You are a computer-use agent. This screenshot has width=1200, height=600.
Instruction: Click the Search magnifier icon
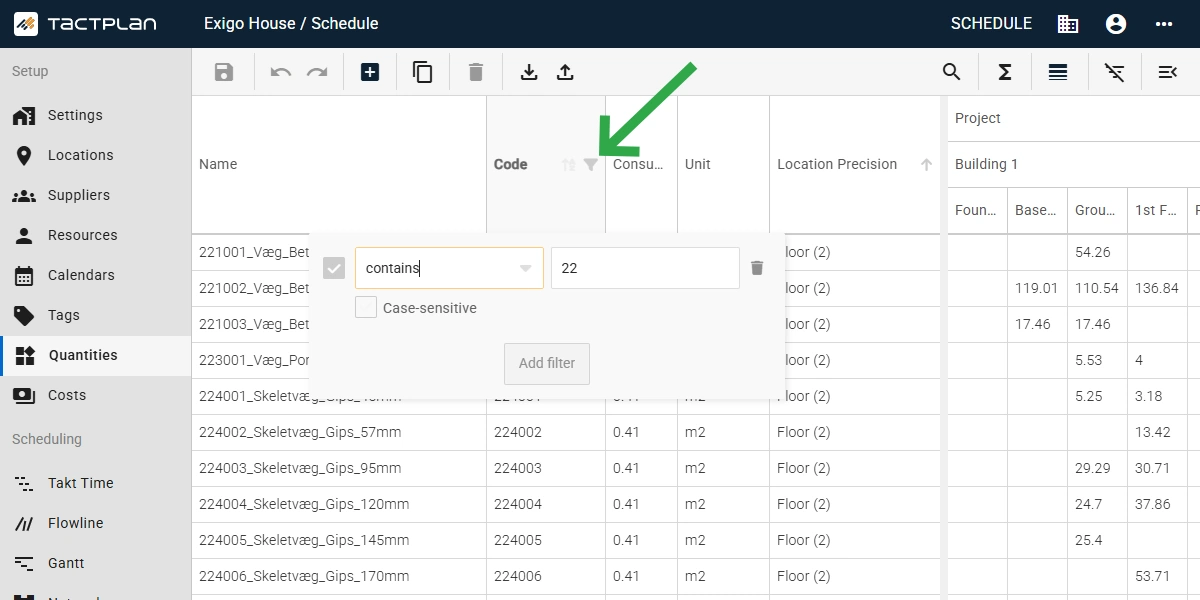coord(952,72)
